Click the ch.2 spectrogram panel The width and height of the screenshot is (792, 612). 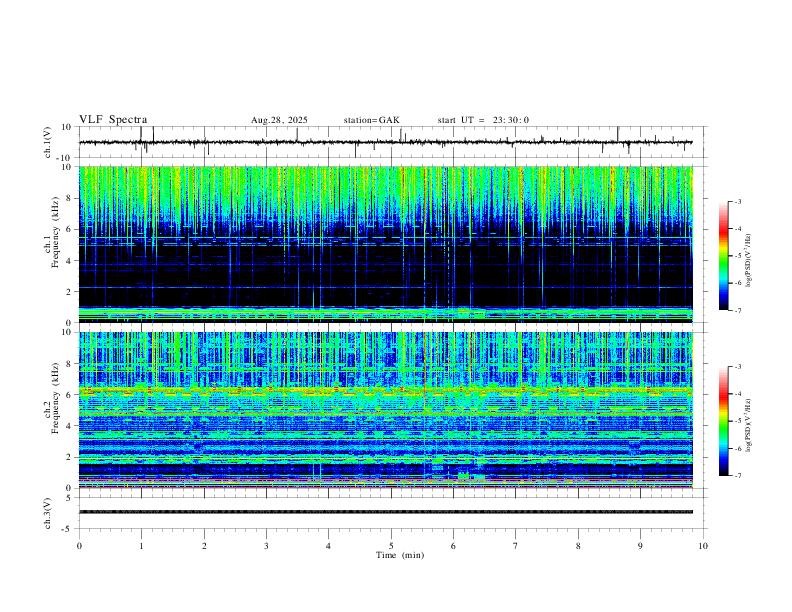click(x=385, y=410)
